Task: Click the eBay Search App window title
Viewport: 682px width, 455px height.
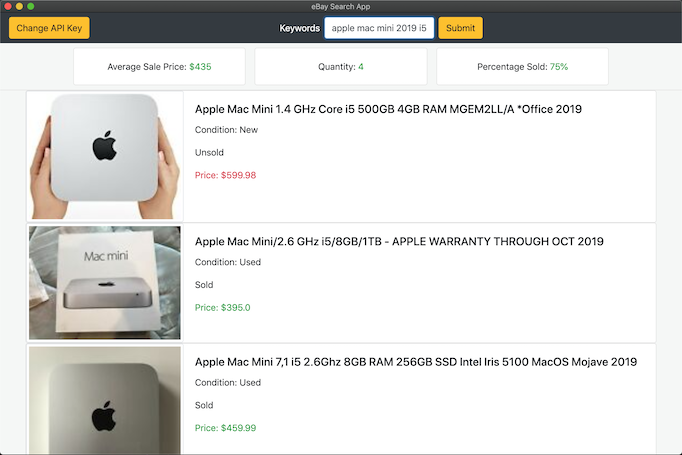Action: 341,7
